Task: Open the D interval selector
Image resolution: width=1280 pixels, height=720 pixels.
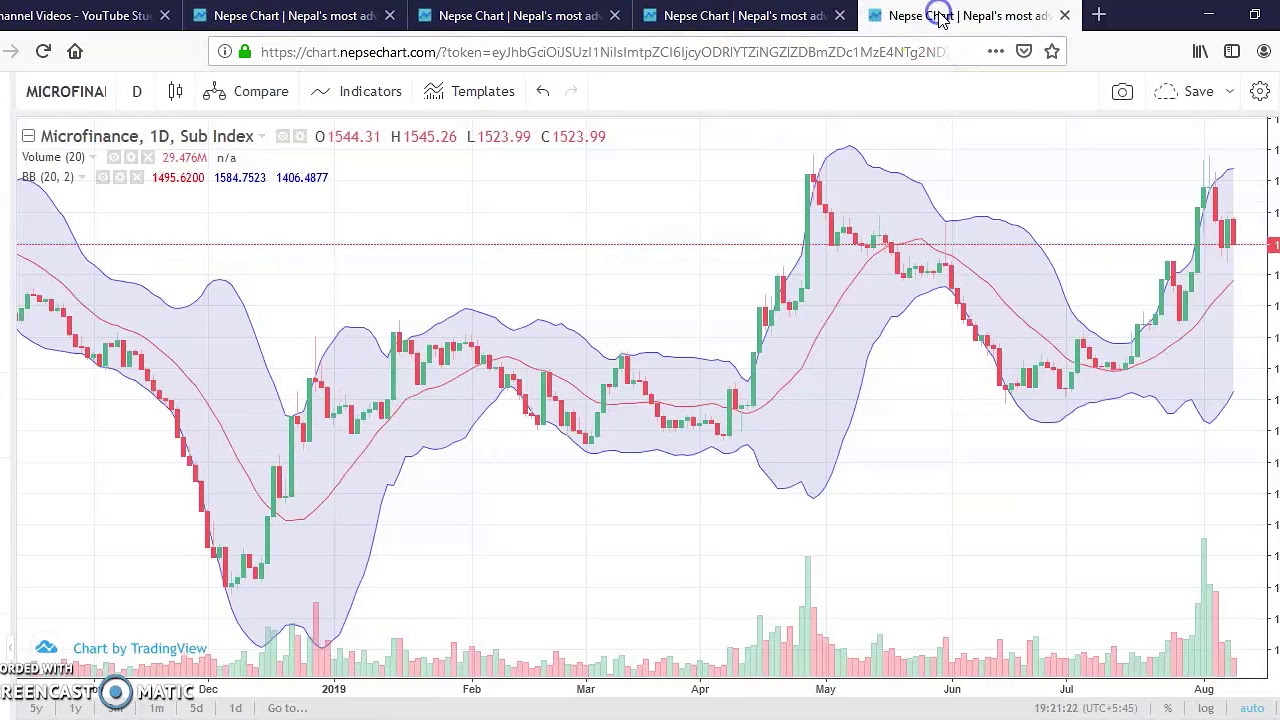Action: pos(137,91)
